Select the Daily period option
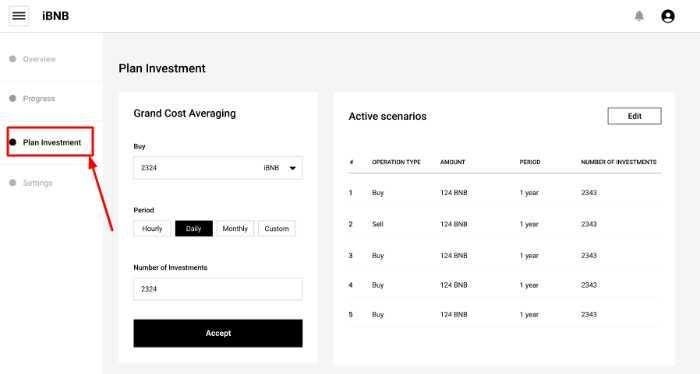 [x=194, y=229]
